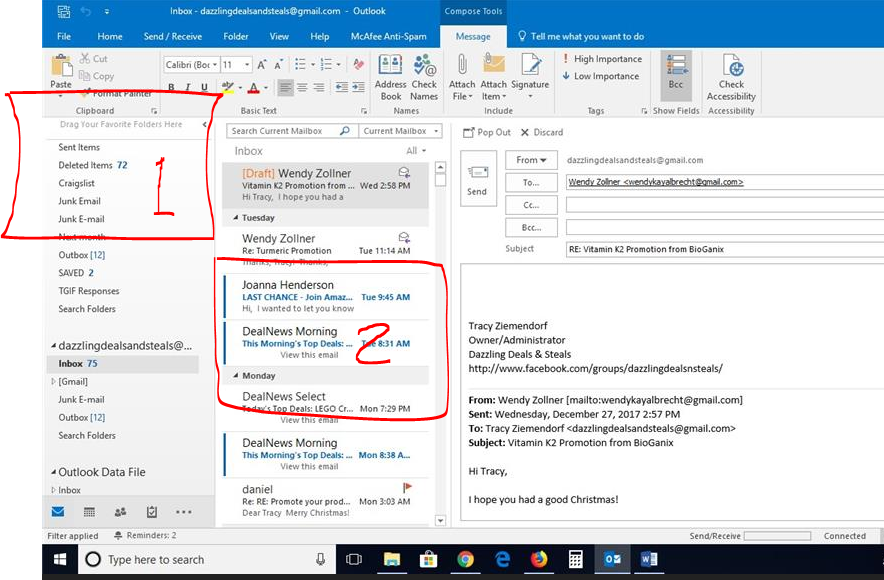Screen dimensions: 884x580
Task: Click message list scrollbar down arrow
Action: (440, 520)
